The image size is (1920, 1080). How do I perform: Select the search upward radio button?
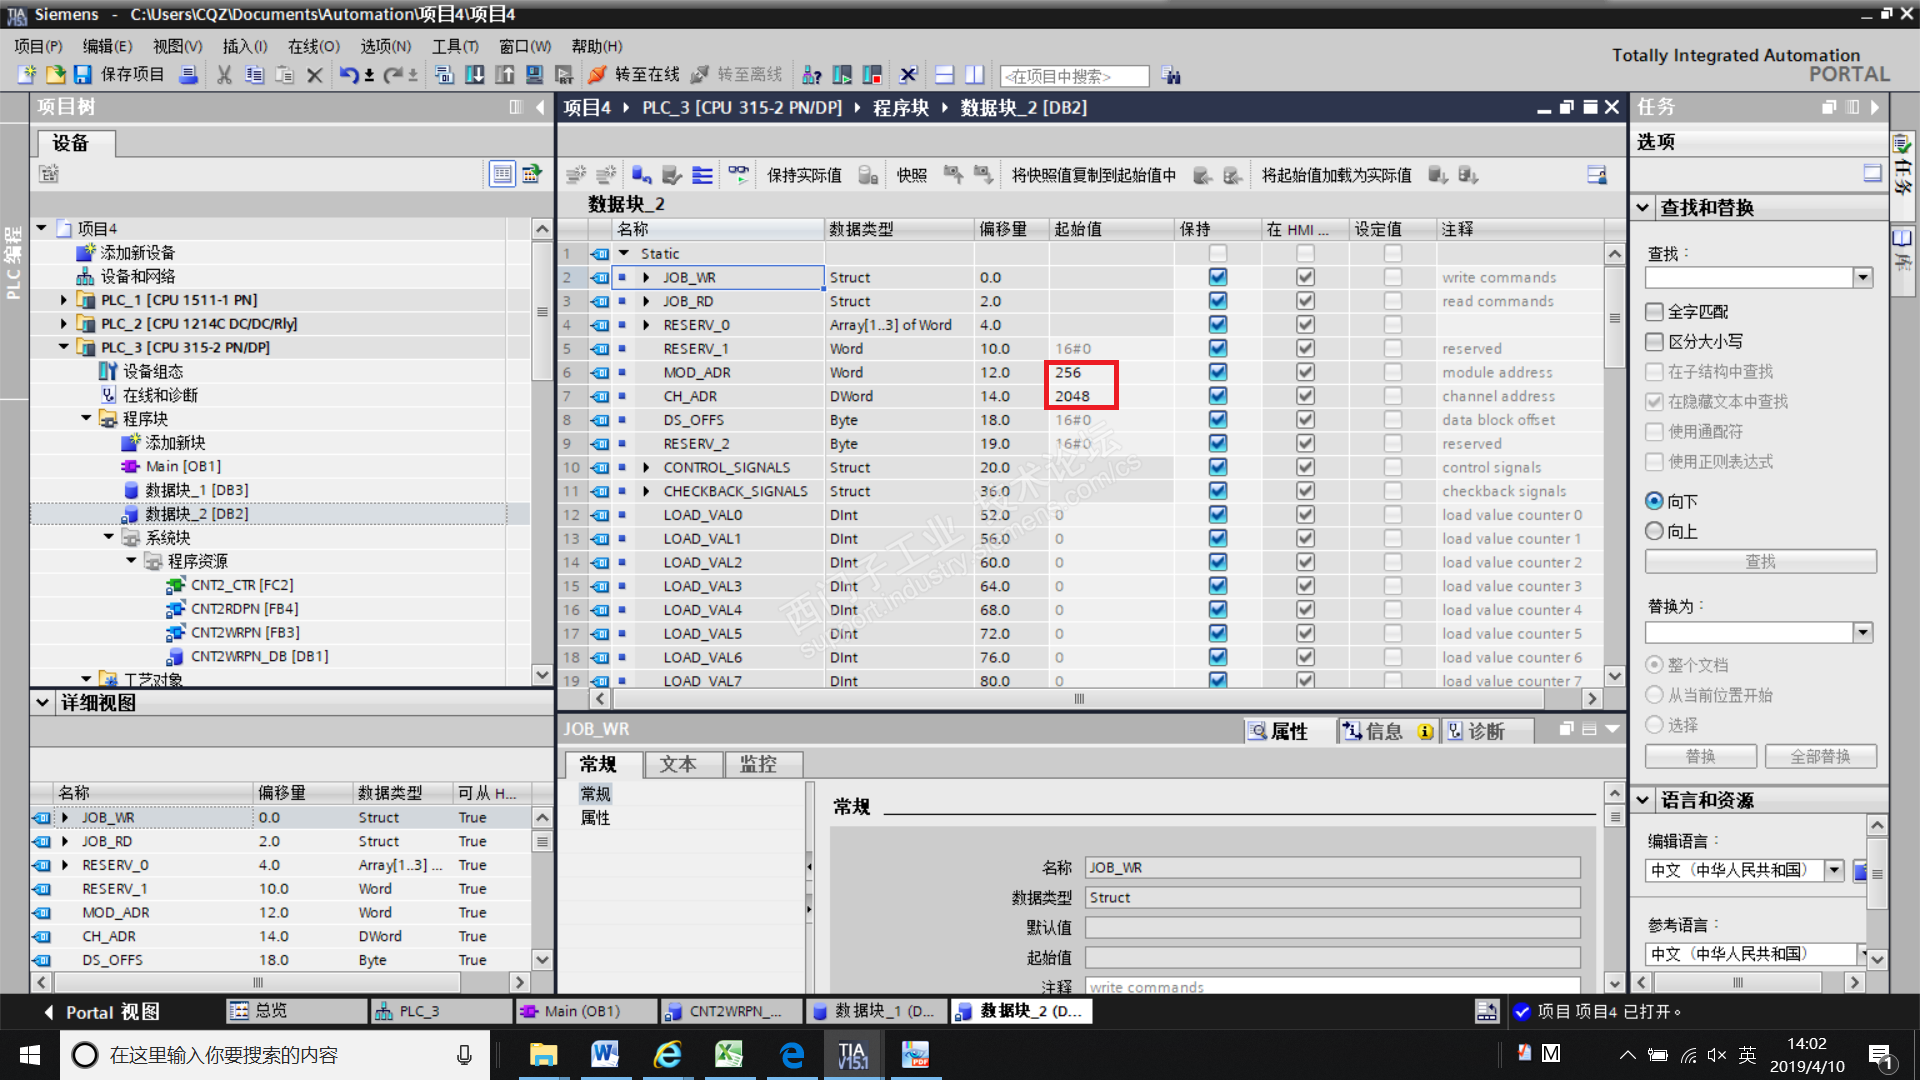pos(1655,531)
